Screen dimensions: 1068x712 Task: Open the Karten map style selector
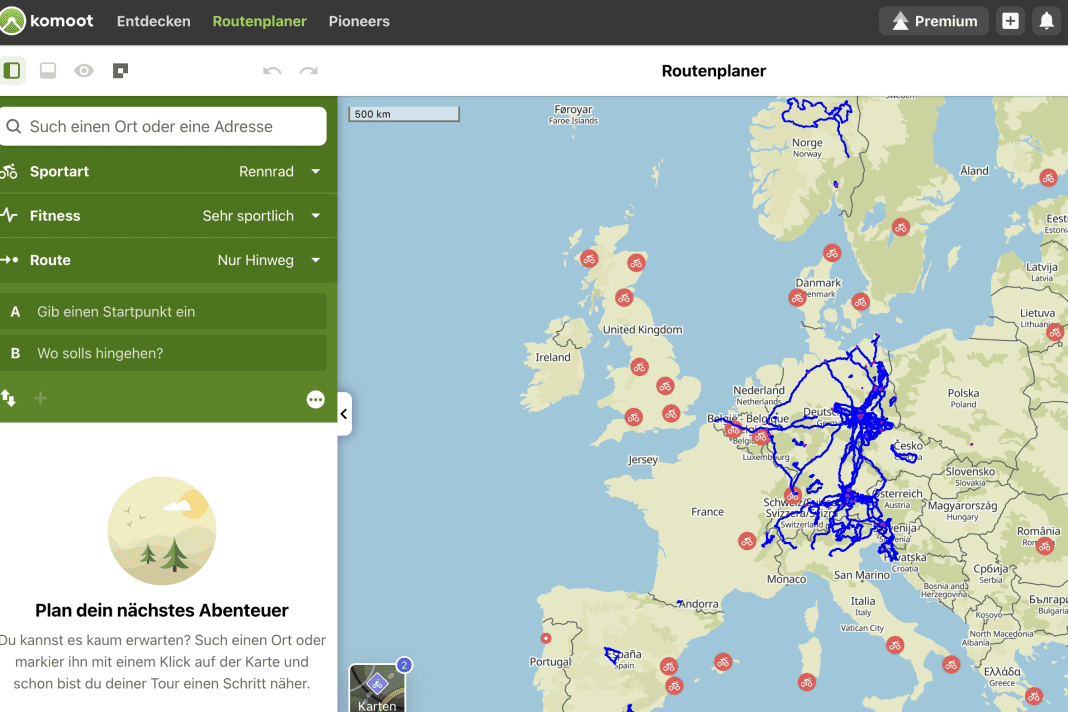(377, 686)
